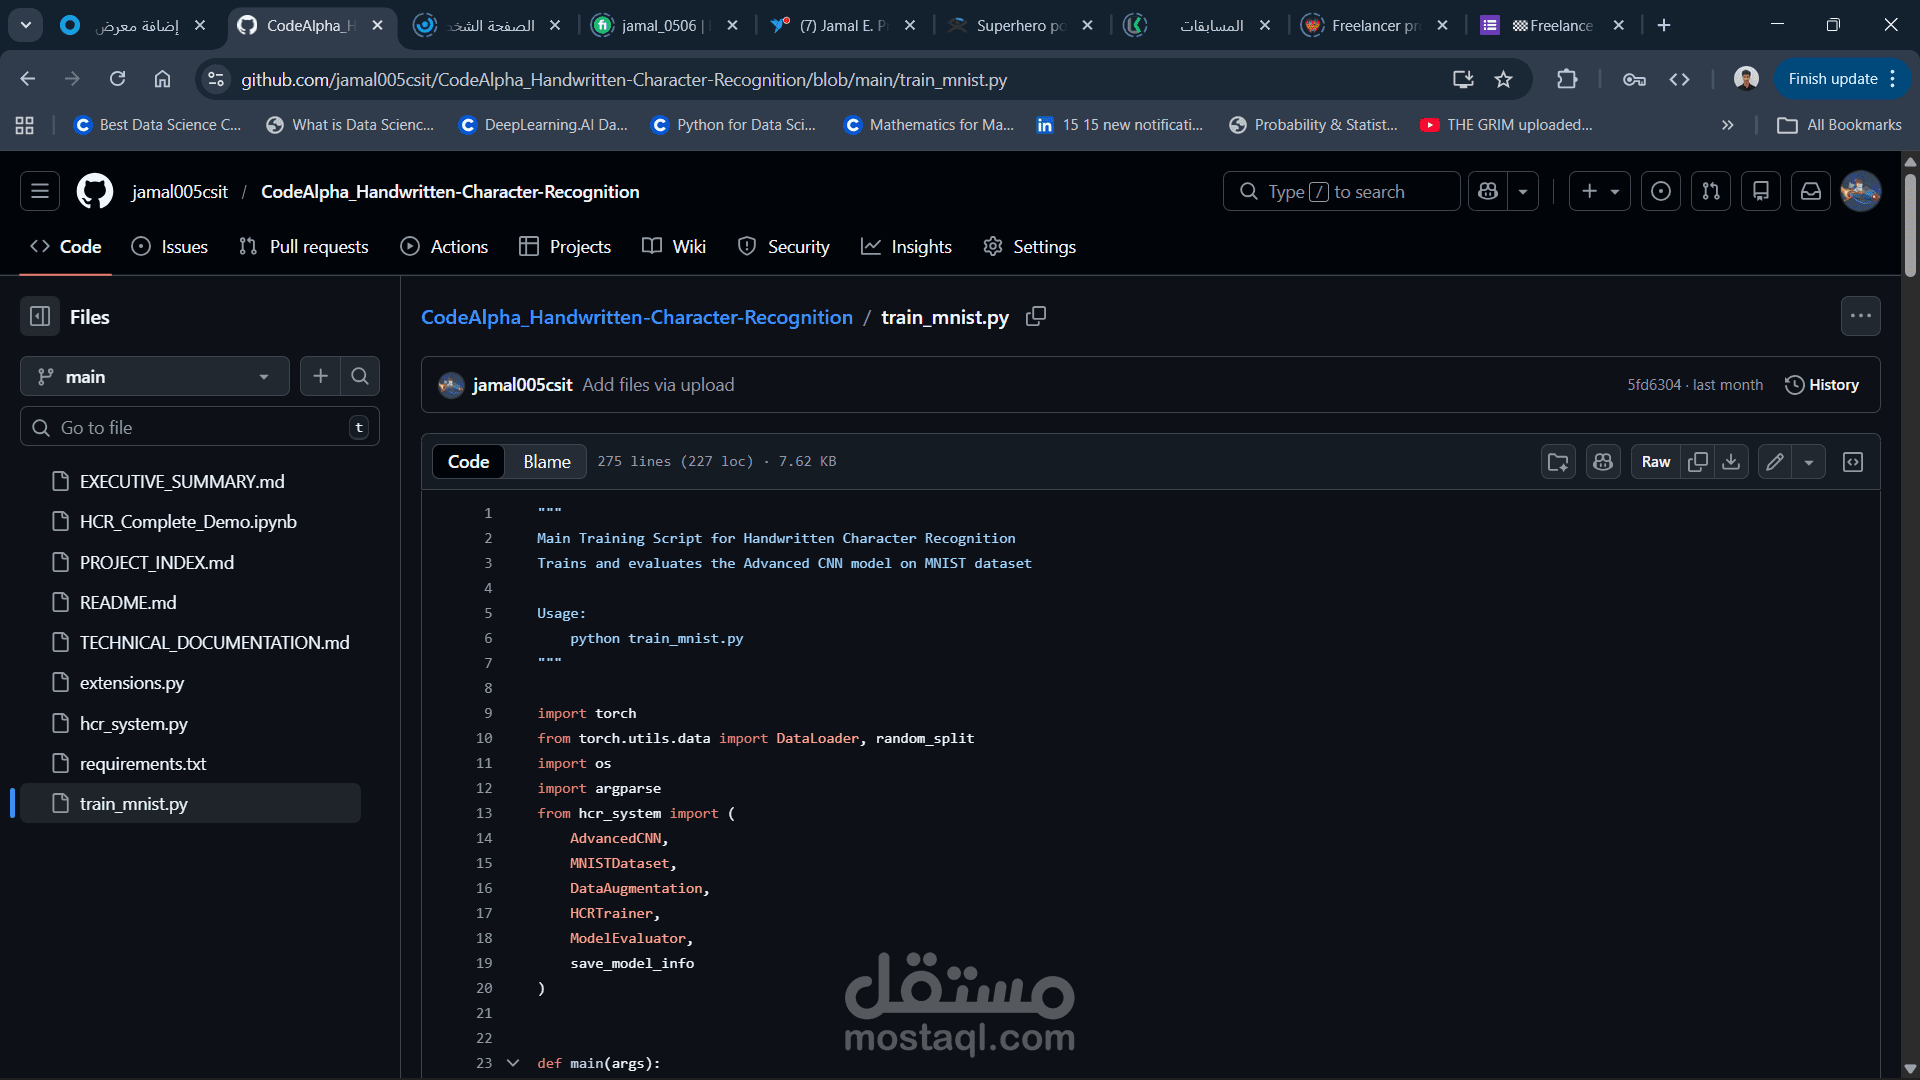Click the pencil edit file icon
The height and width of the screenshot is (1080, 1920).
[x=1775, y=462]
